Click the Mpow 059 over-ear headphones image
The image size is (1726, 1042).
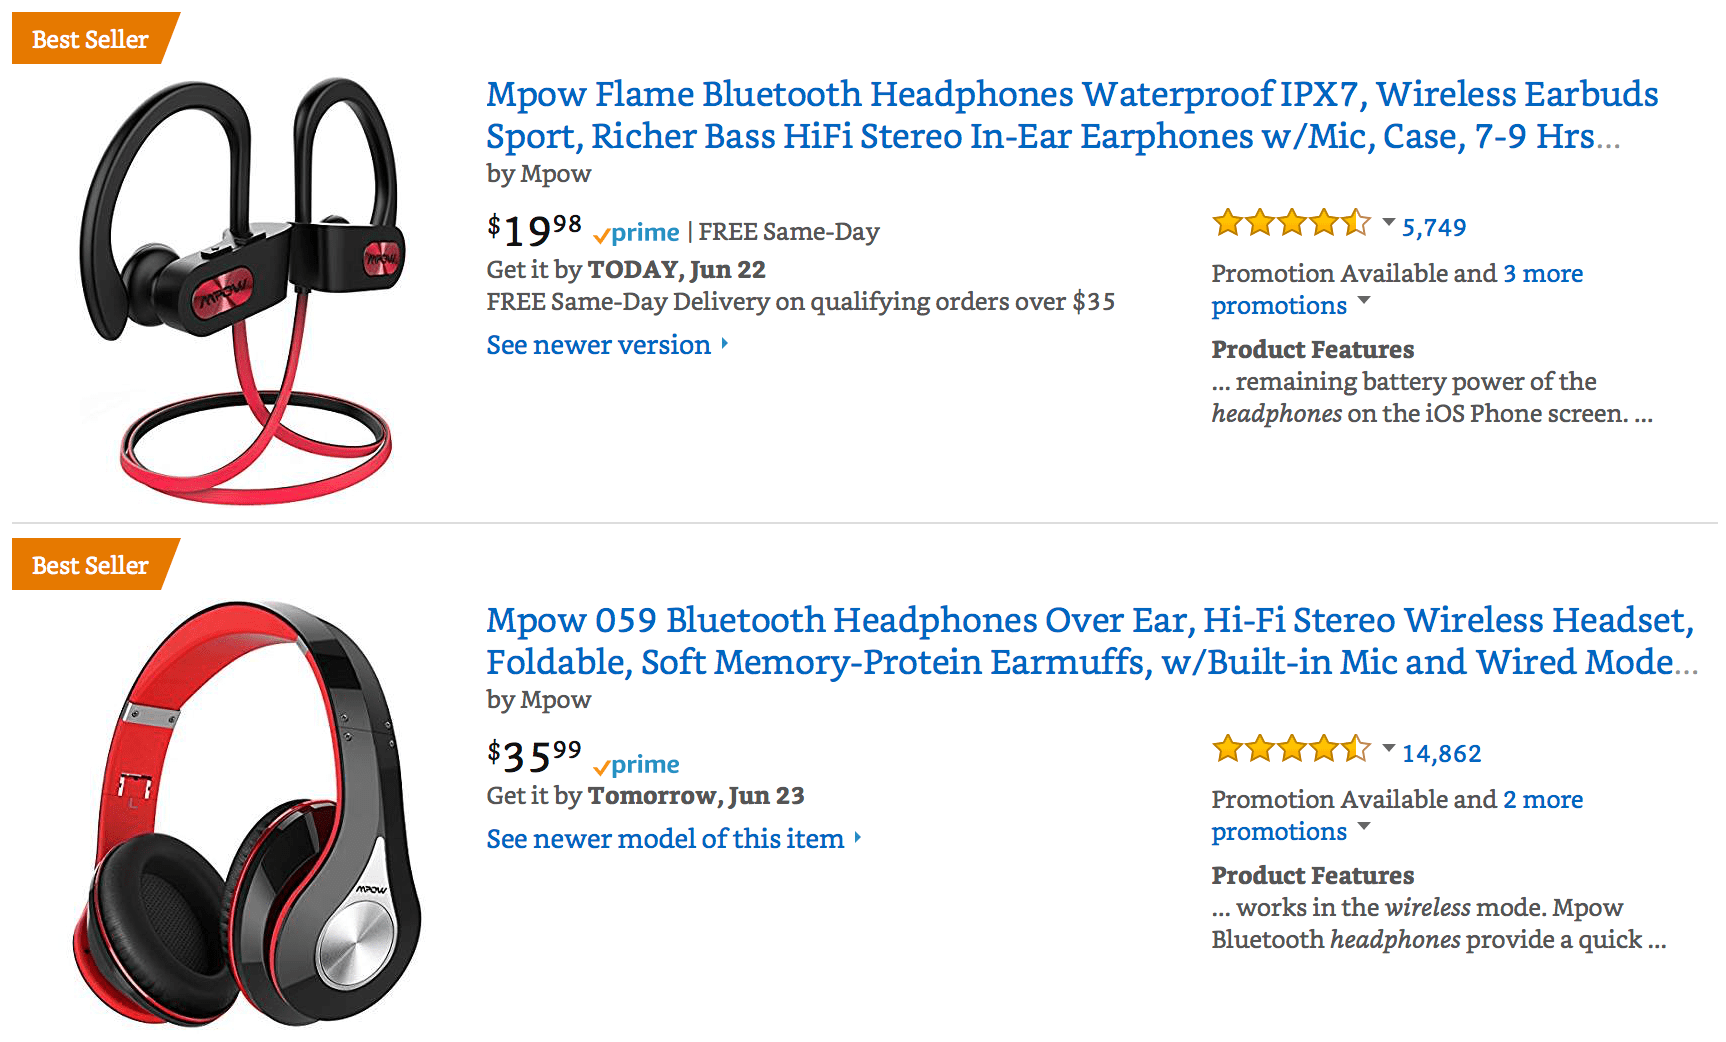(x=246, y=813)
